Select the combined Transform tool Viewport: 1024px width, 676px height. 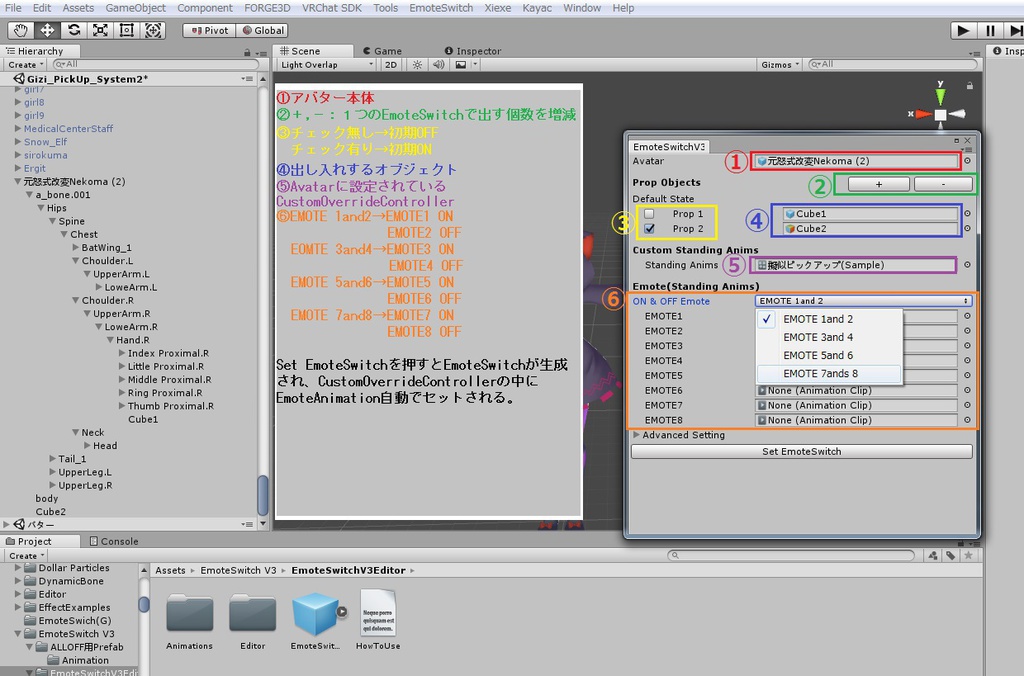pyautogui.click(x=153, y=31)
